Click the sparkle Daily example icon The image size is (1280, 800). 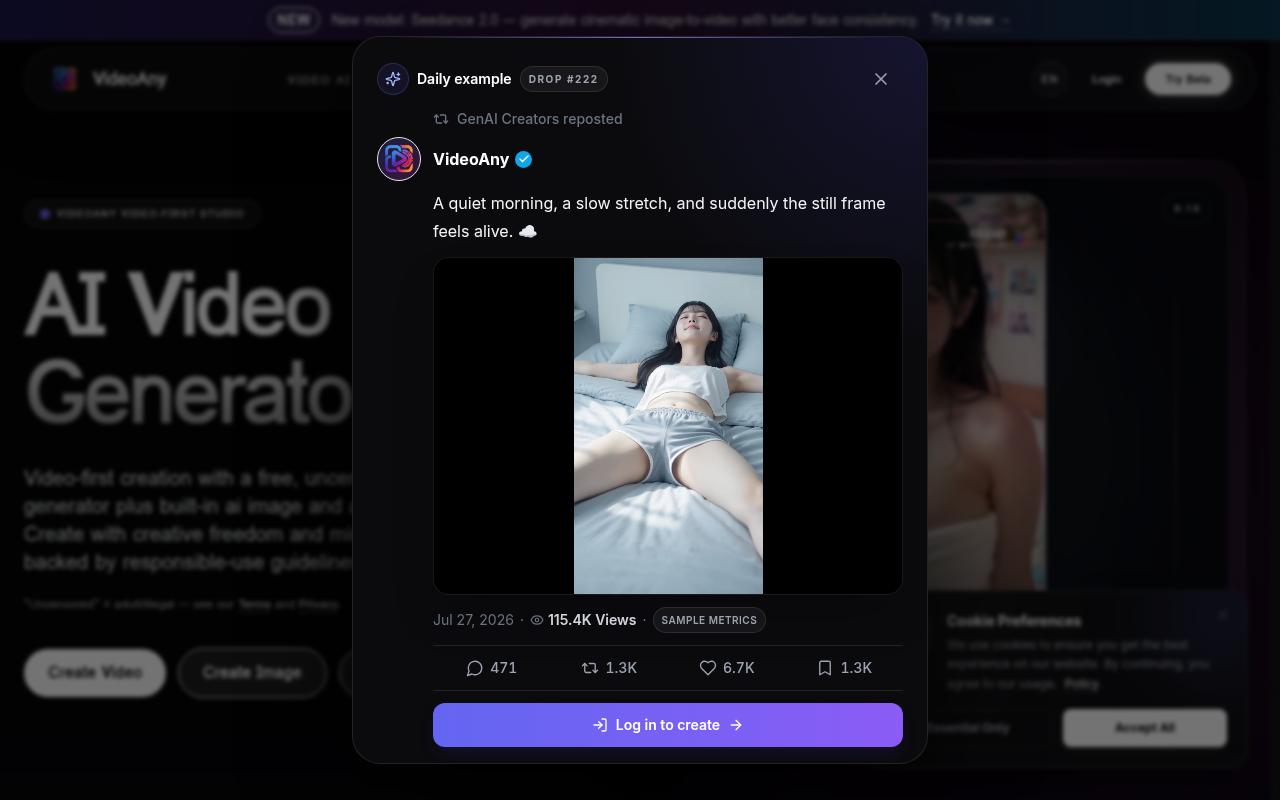point(393,79)
